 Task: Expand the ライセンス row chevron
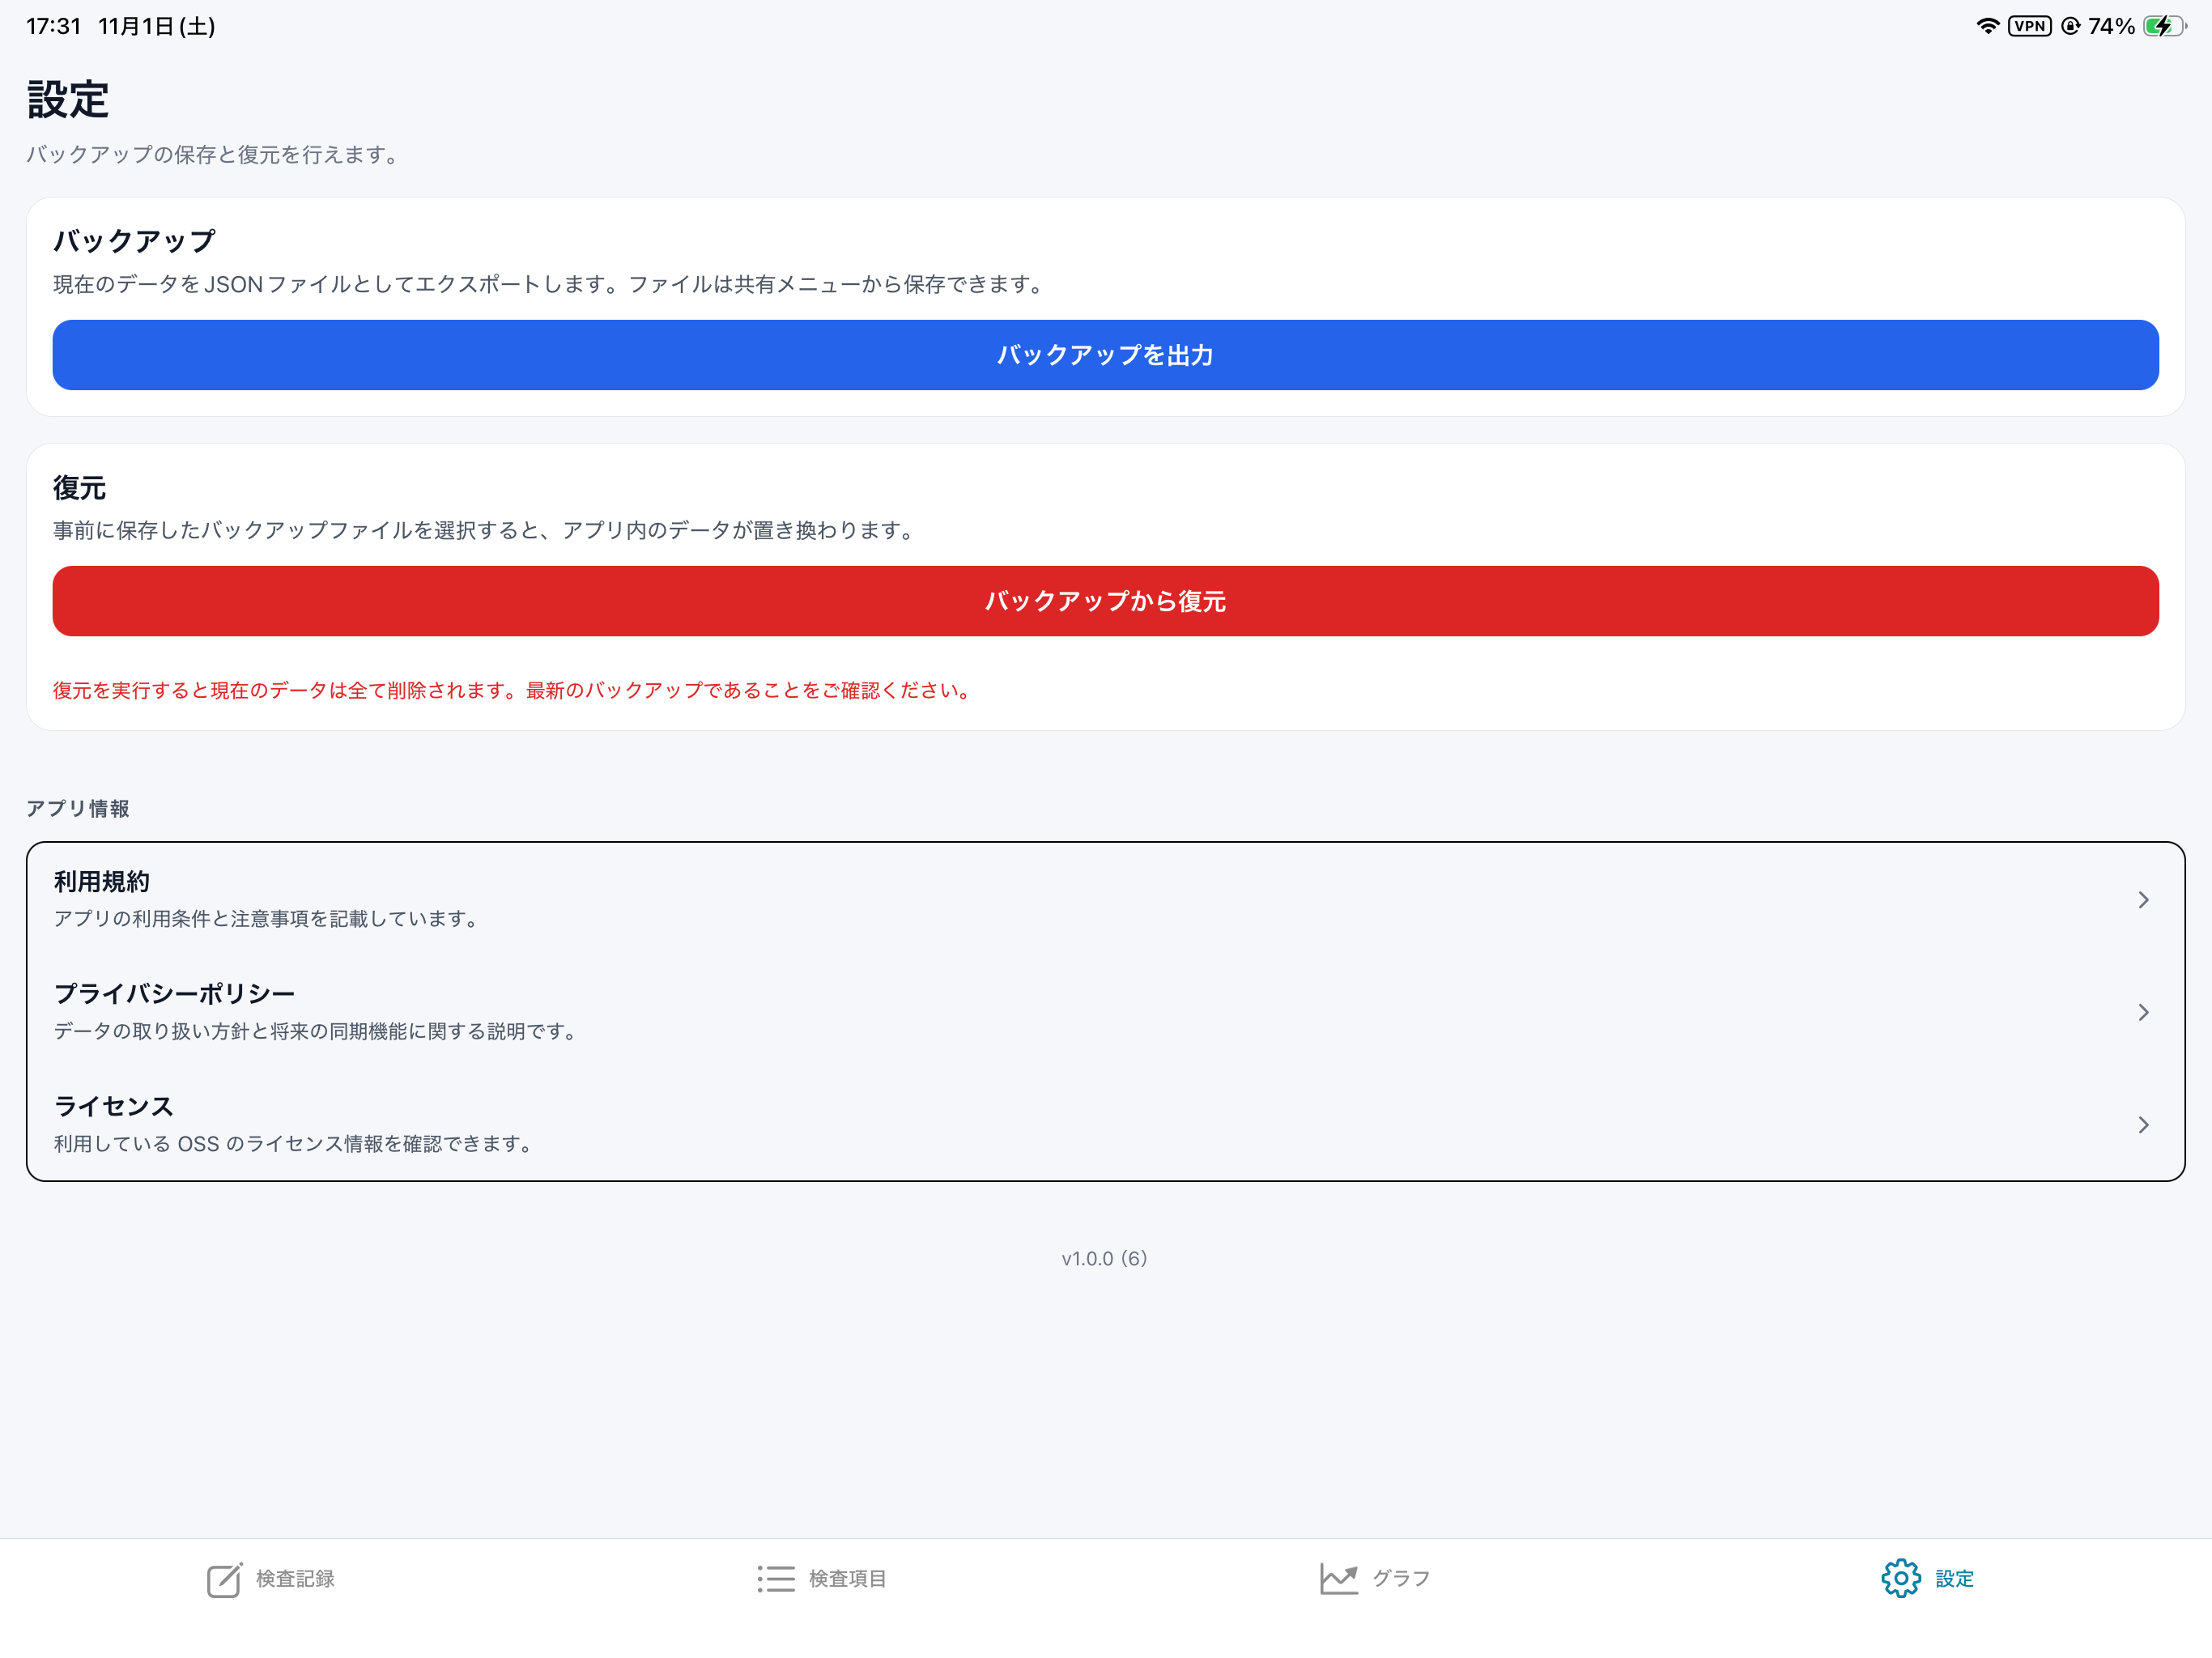tap(2143, 1125)
